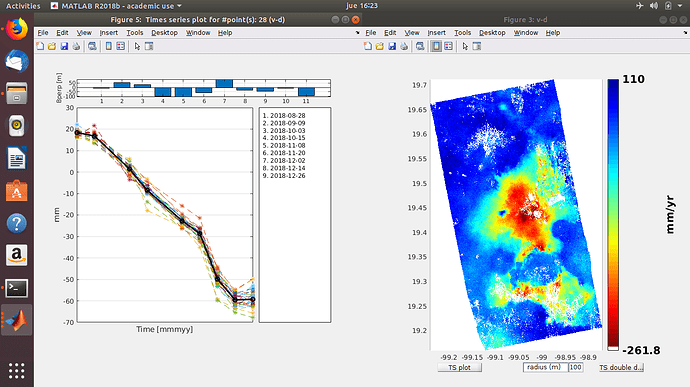Image resolution: width=690 pixels, height=387 pixels.
Task: Toggle Insert Colorbar icon in Figure 5 toolbar
Action: [x=109, y=46]
